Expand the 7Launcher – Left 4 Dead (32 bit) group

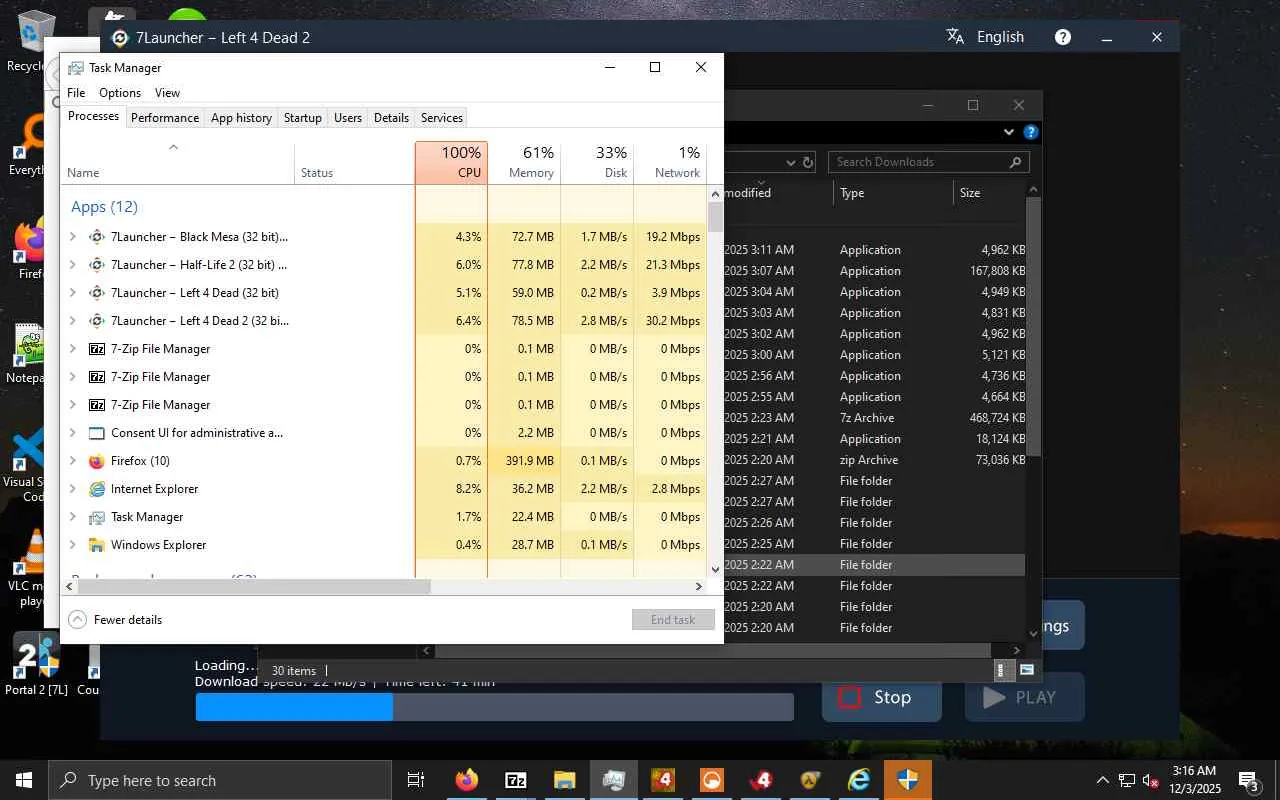(73, 293)
